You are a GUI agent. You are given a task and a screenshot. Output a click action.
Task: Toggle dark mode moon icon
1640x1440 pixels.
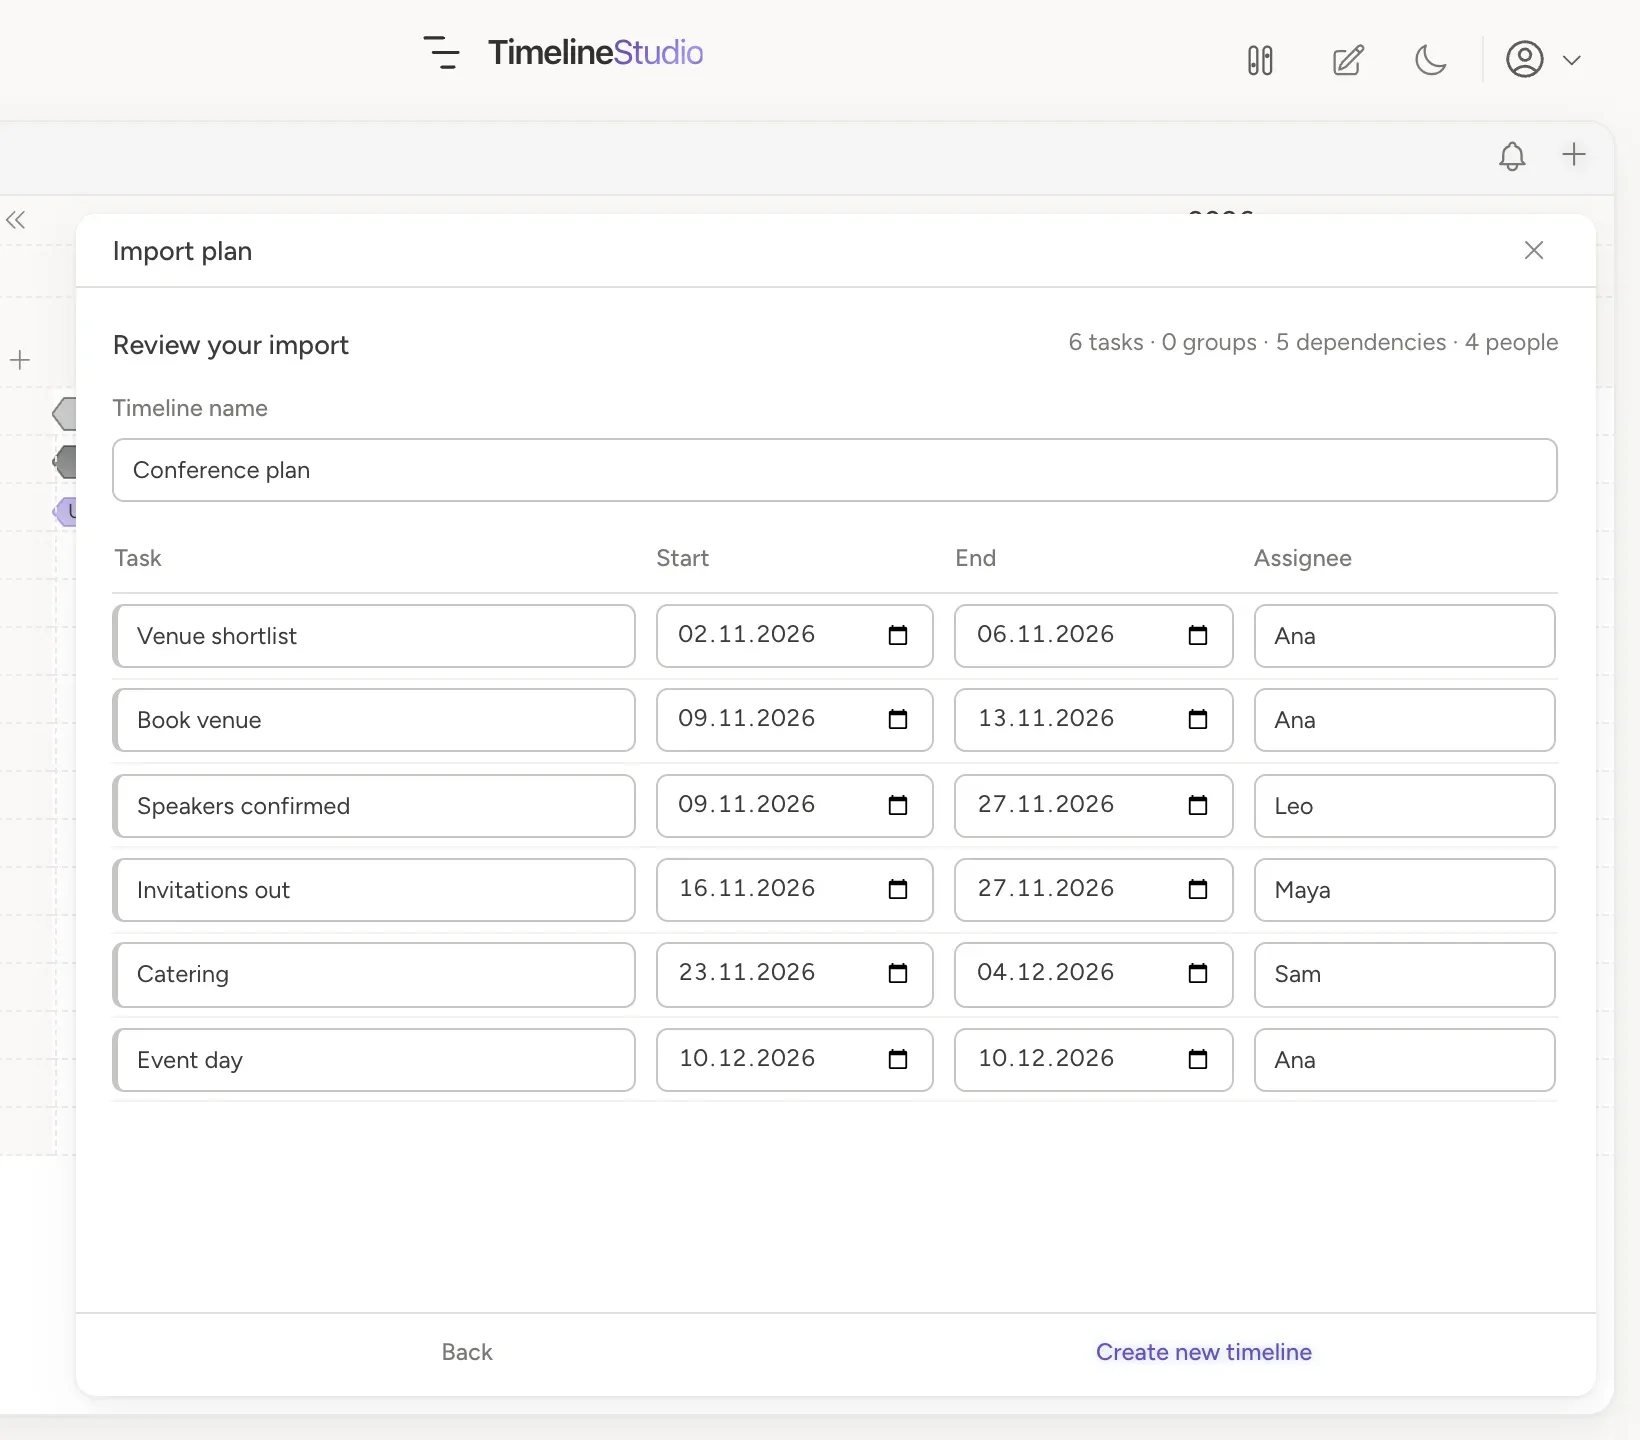1431,60
